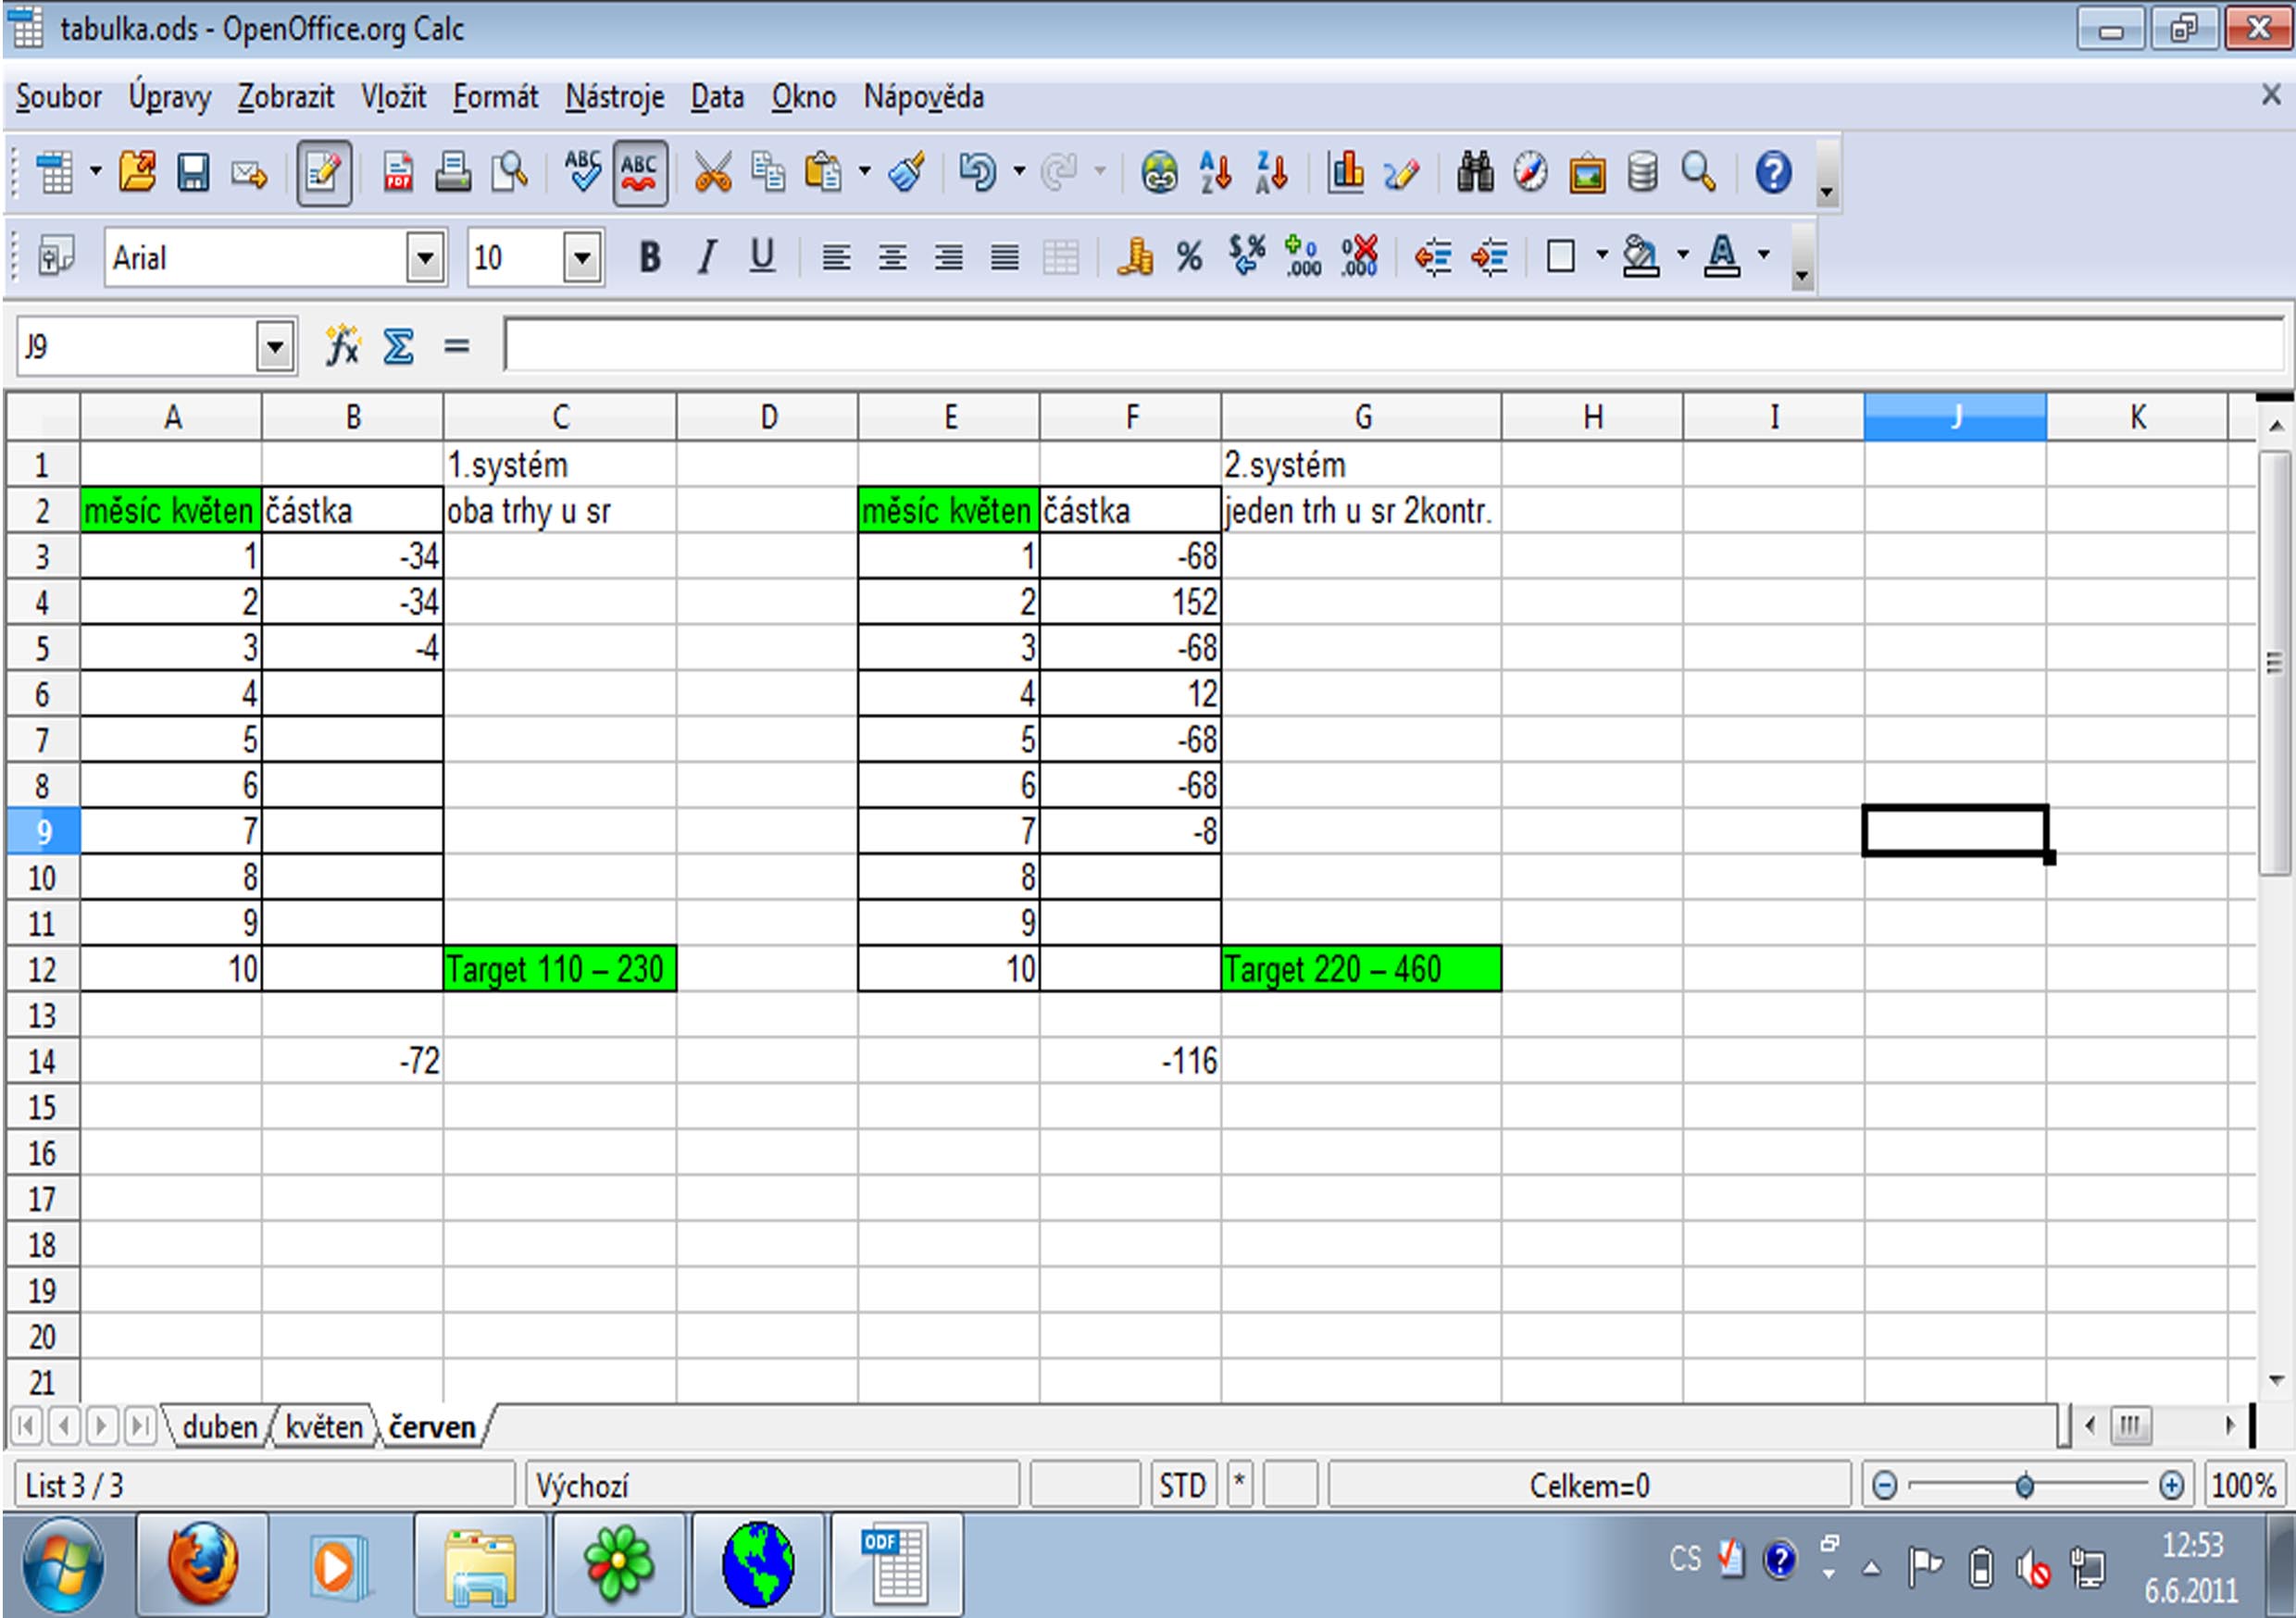Click the Sort Ascending icon

point(1215,173)
